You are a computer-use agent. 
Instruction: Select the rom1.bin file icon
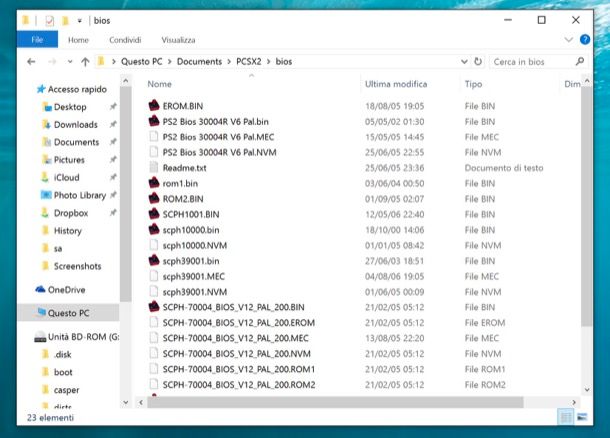(x=154, y=183)
